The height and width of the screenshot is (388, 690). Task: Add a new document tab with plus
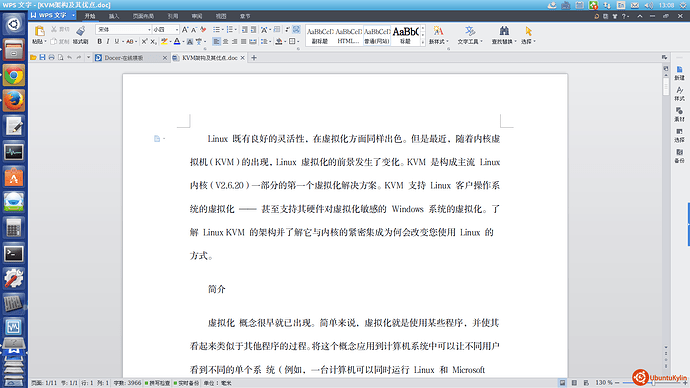[x=254, y=58]
